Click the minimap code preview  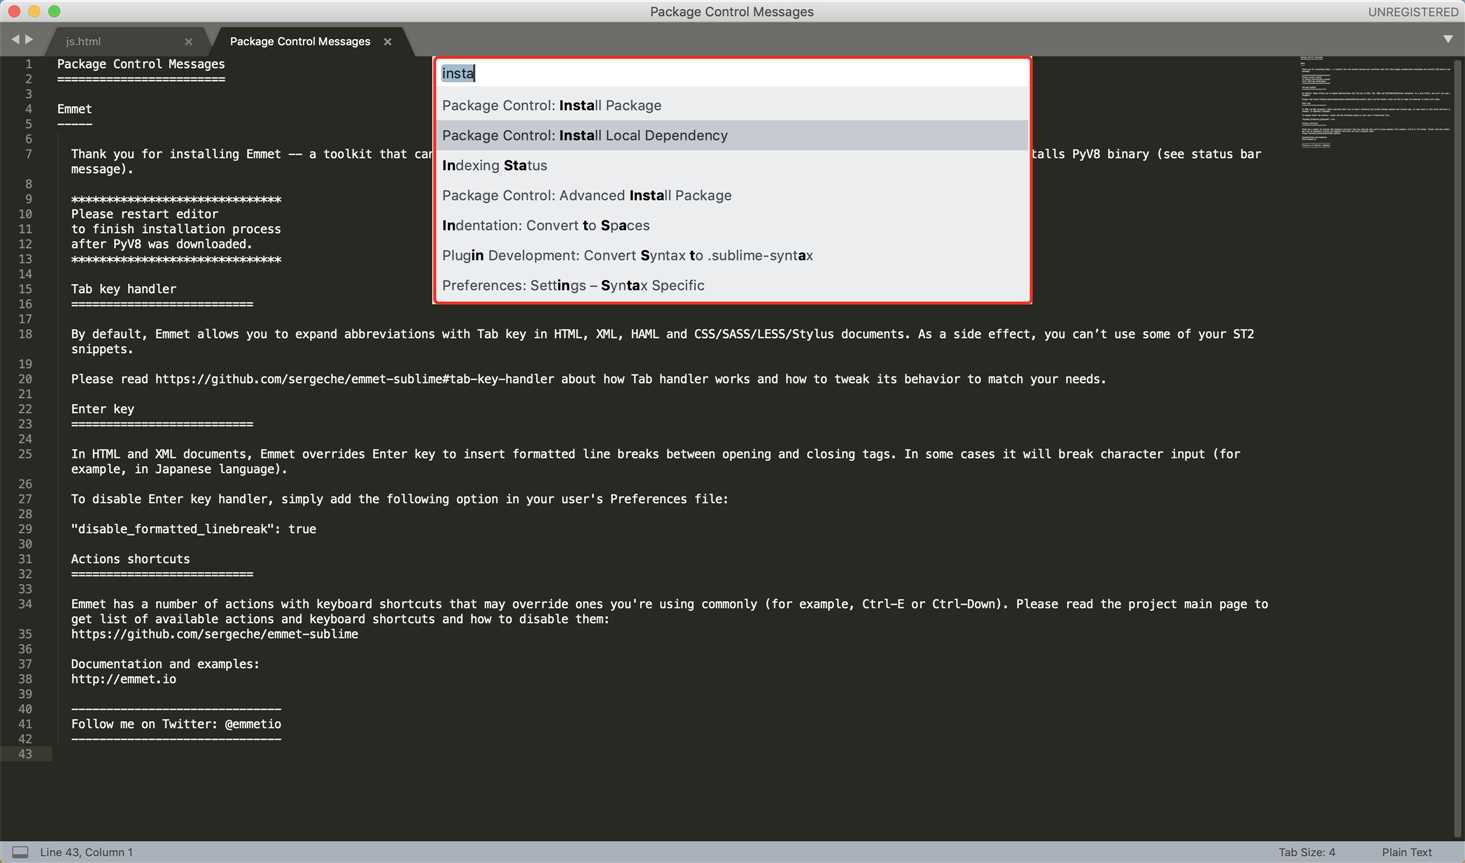(x=1375, y=102)
